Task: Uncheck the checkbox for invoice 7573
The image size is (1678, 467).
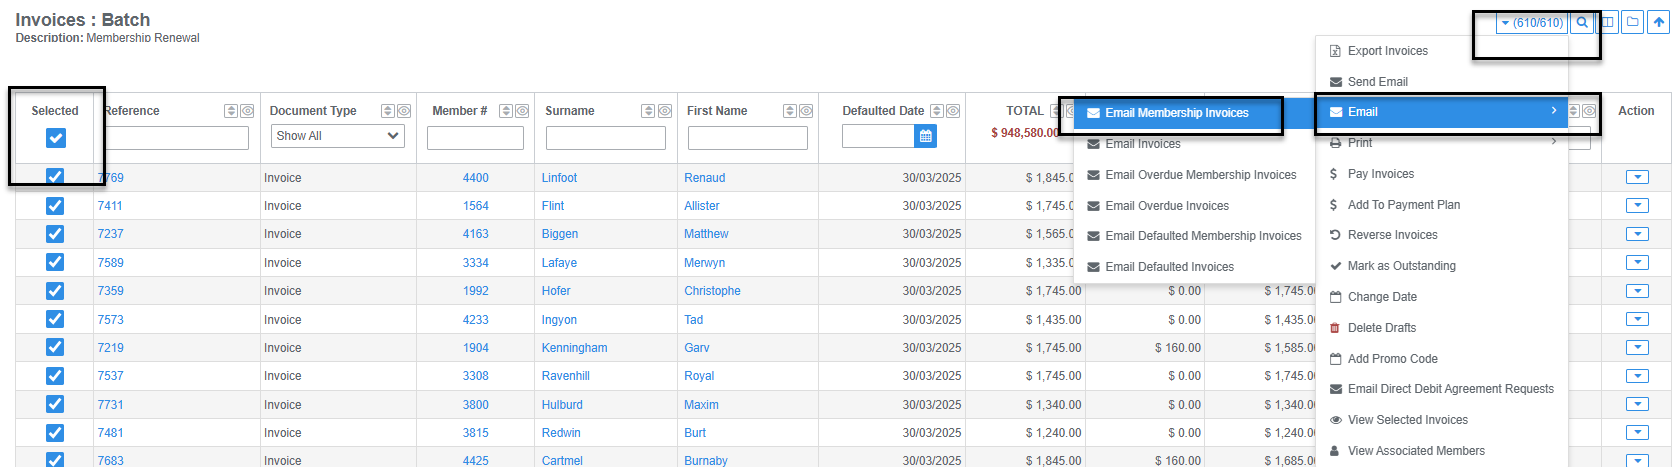Action: point(55,319)
